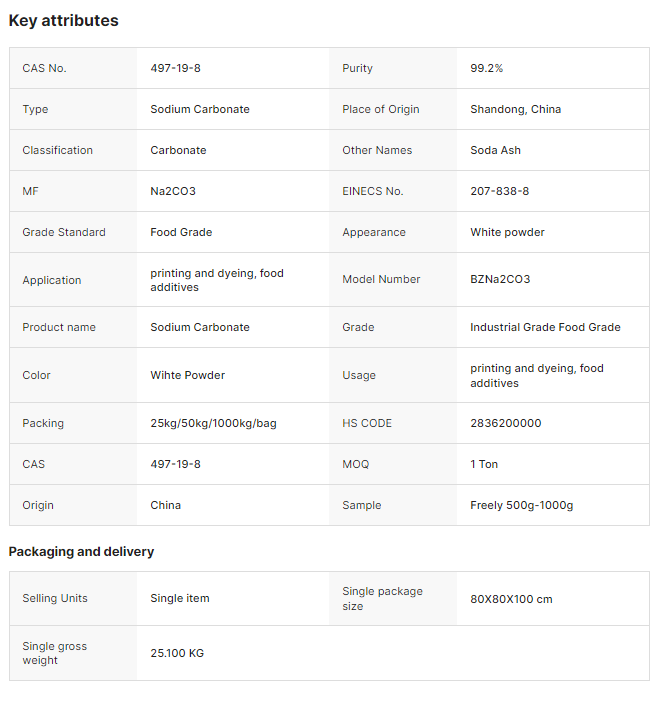
Task: Click the Single package size 80X80X100 cm
Action: [511, 599]
